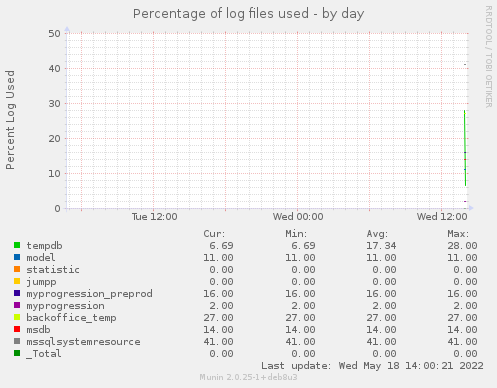Select the model legend label
The image size is (497, 388).
coord(41,258)
